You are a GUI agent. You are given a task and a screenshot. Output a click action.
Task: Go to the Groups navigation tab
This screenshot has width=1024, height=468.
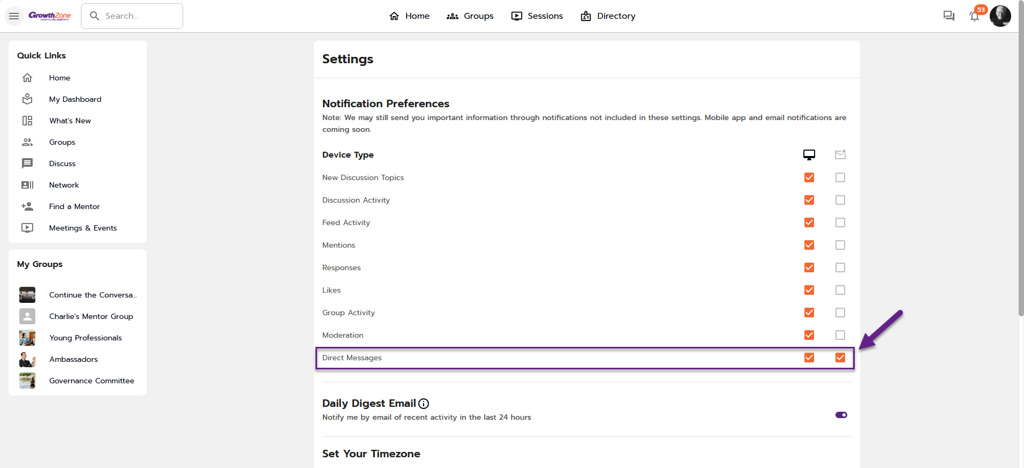pos(470,16)
